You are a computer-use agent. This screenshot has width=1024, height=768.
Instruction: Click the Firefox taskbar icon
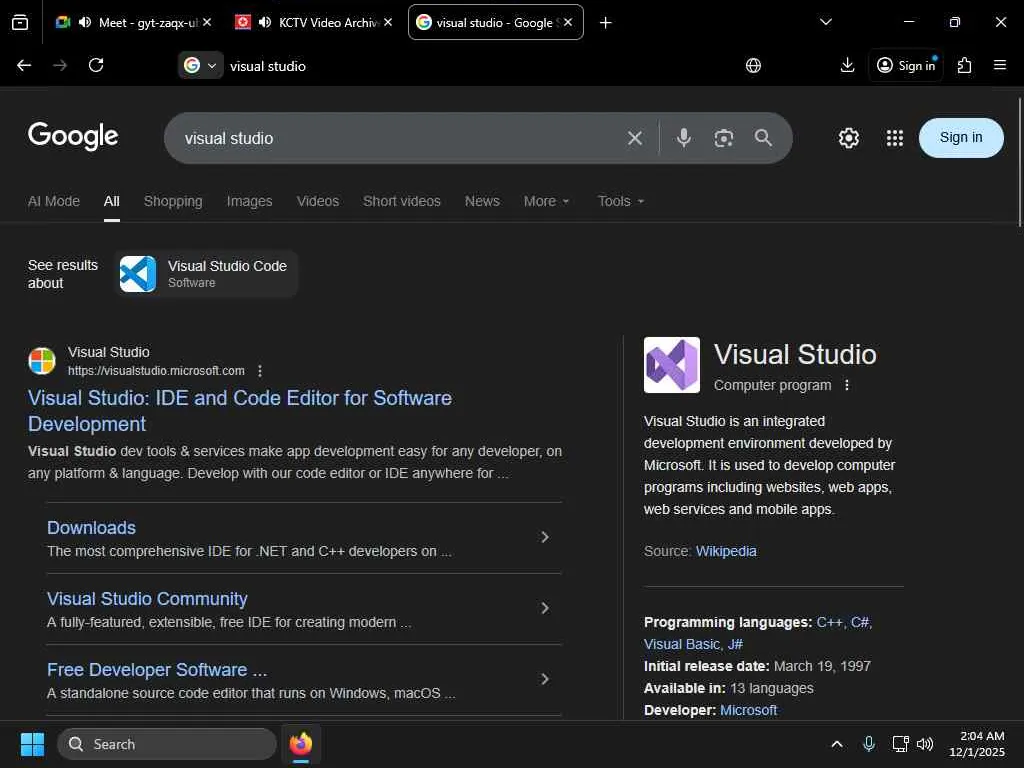(300, 744)
